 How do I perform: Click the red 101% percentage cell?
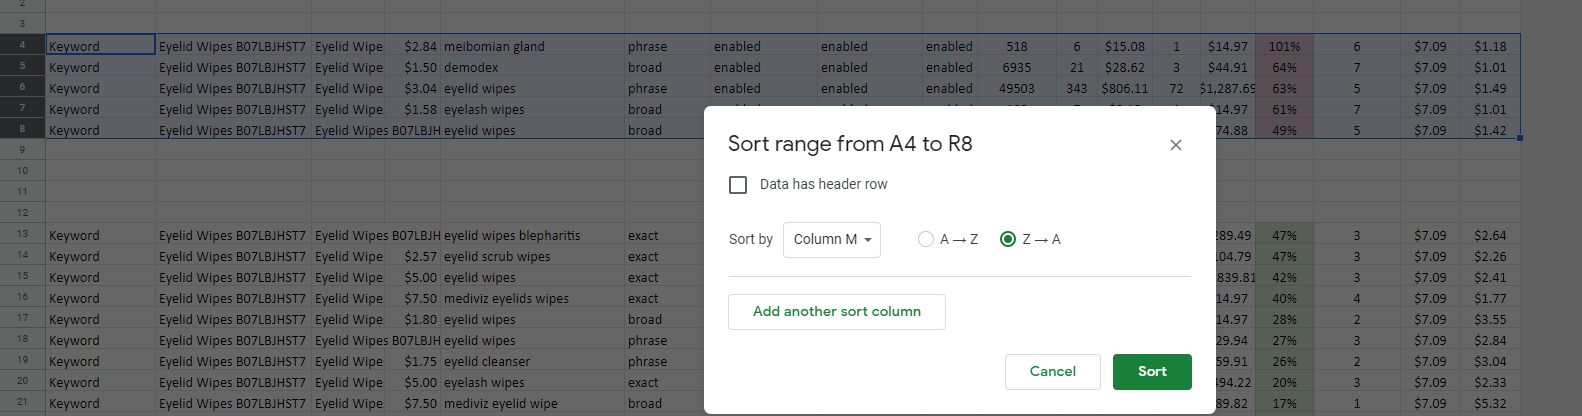click(x=1284, y=46)
